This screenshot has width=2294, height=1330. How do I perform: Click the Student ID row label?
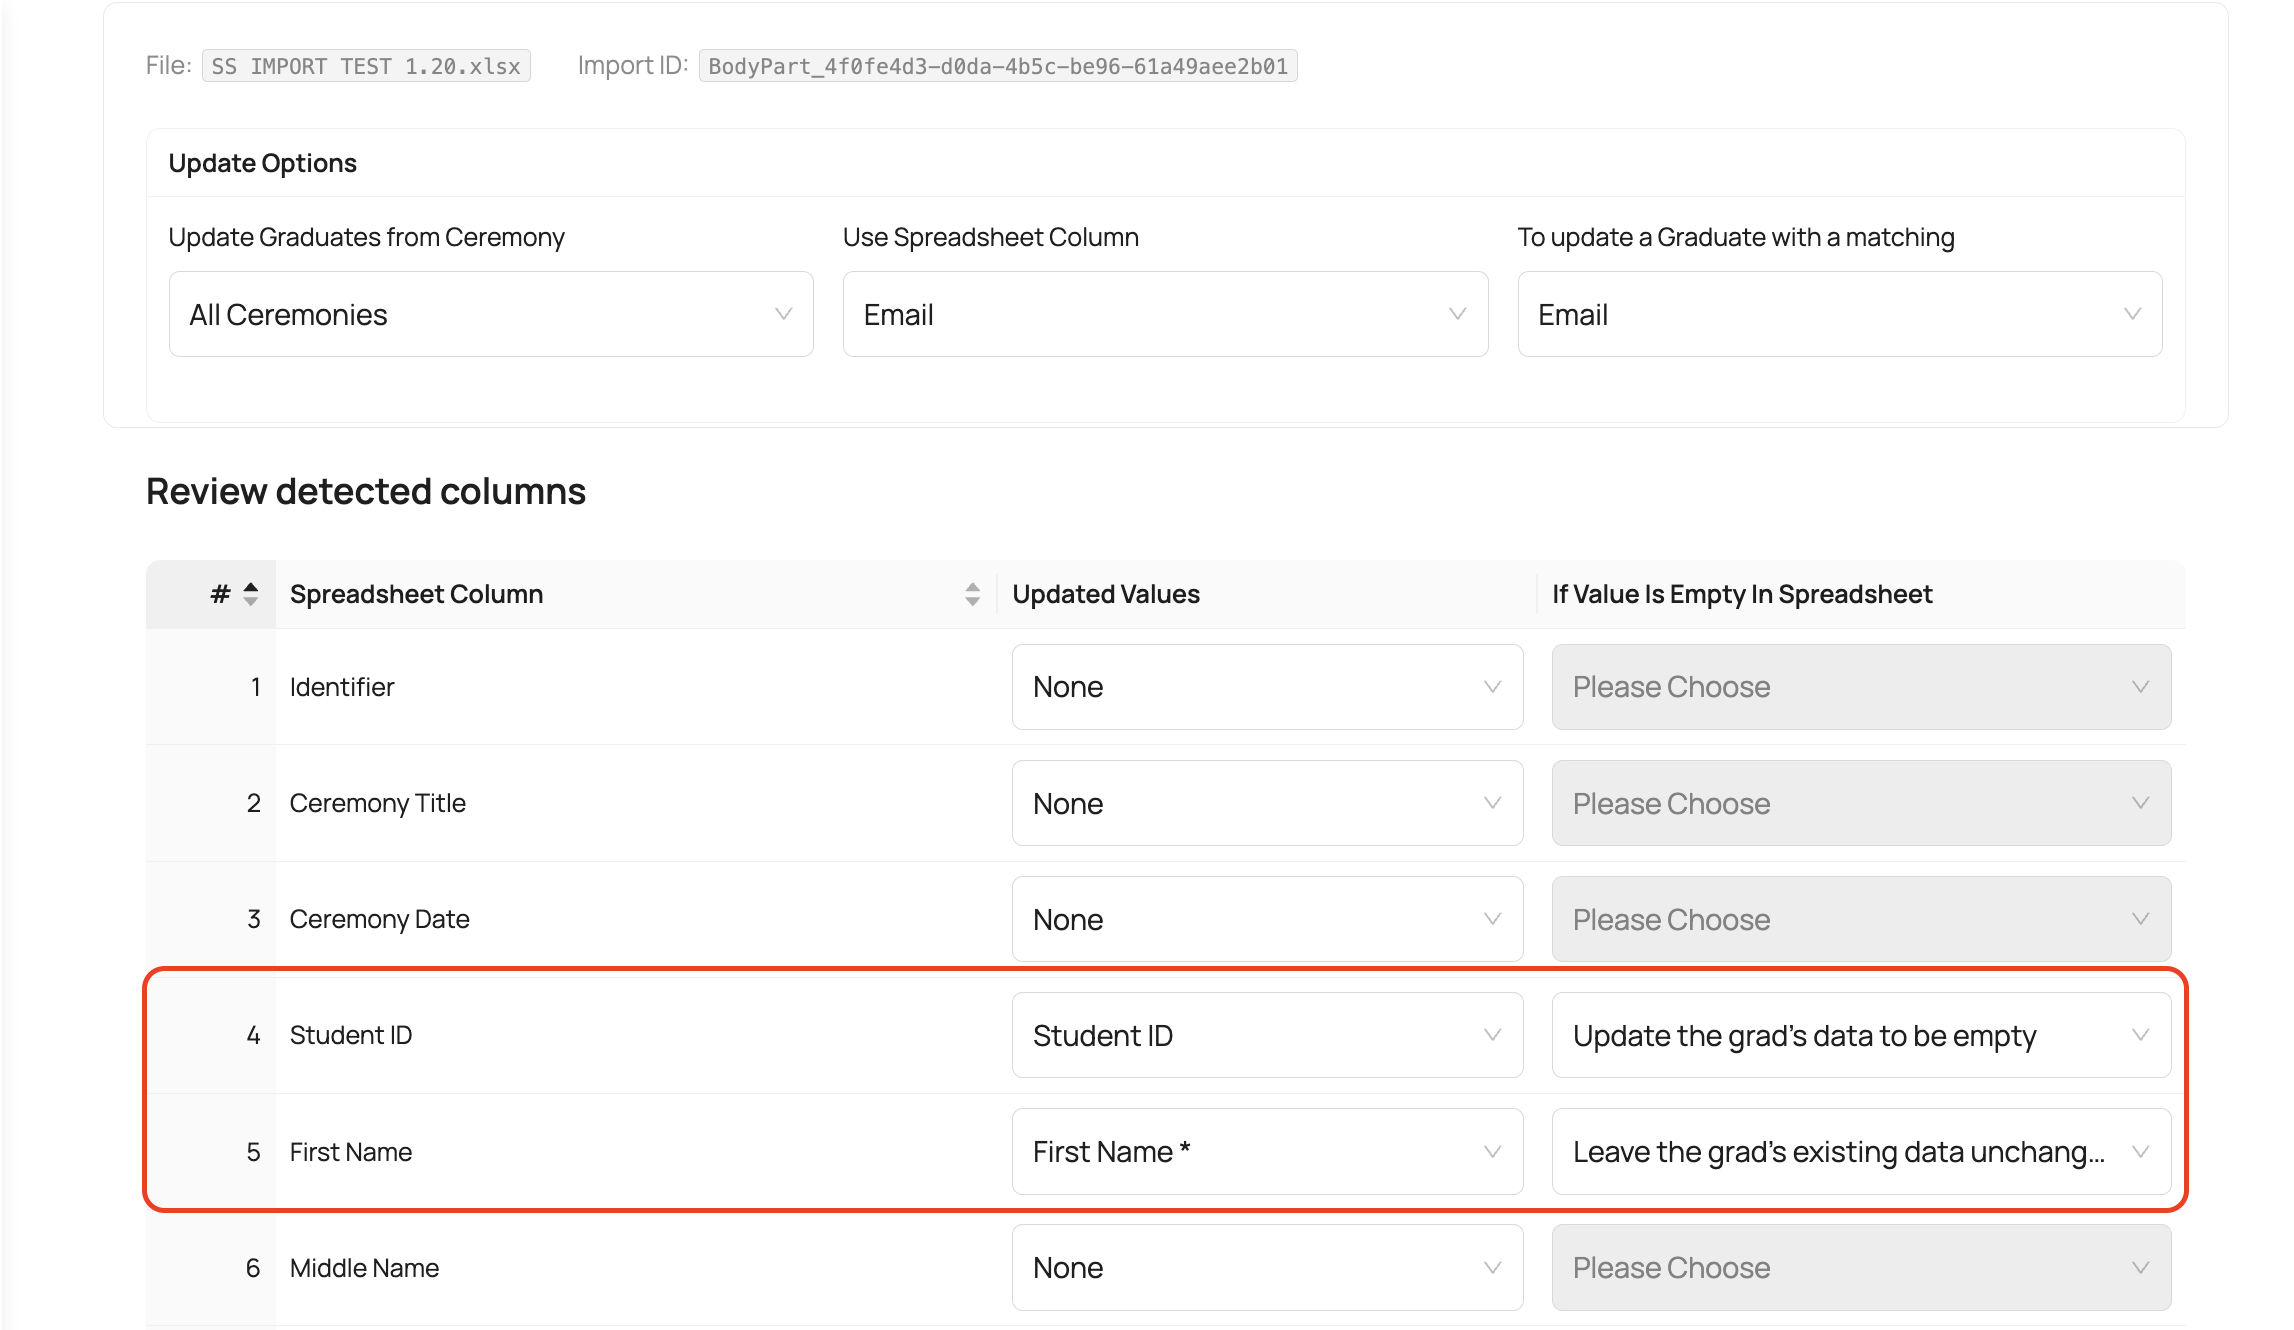point(350,1035)
